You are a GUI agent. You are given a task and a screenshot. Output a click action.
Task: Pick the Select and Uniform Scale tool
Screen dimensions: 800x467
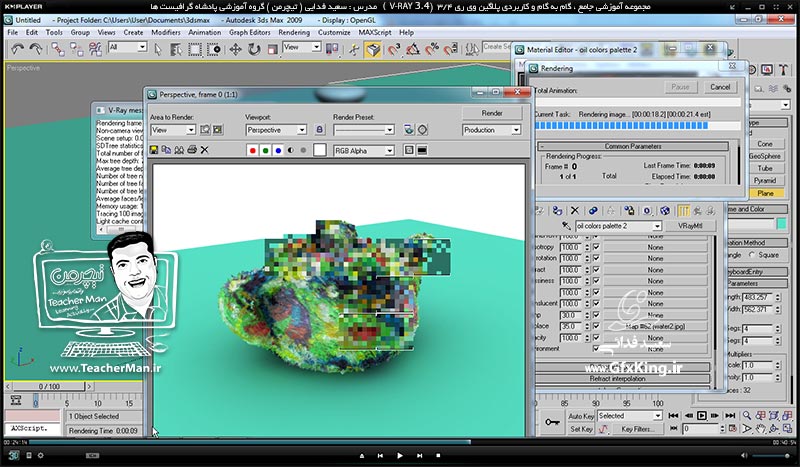pos(272,50)
